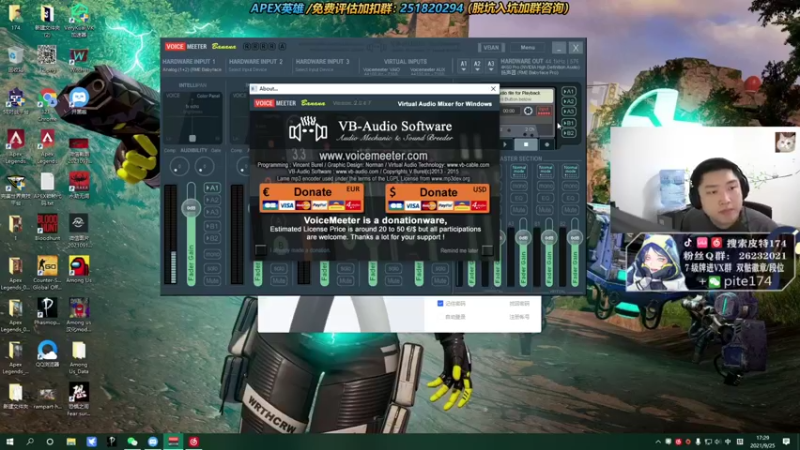Click the VB-Audio speaker logo in About
This screenshot has width=800, height=450.
(307, 131)
